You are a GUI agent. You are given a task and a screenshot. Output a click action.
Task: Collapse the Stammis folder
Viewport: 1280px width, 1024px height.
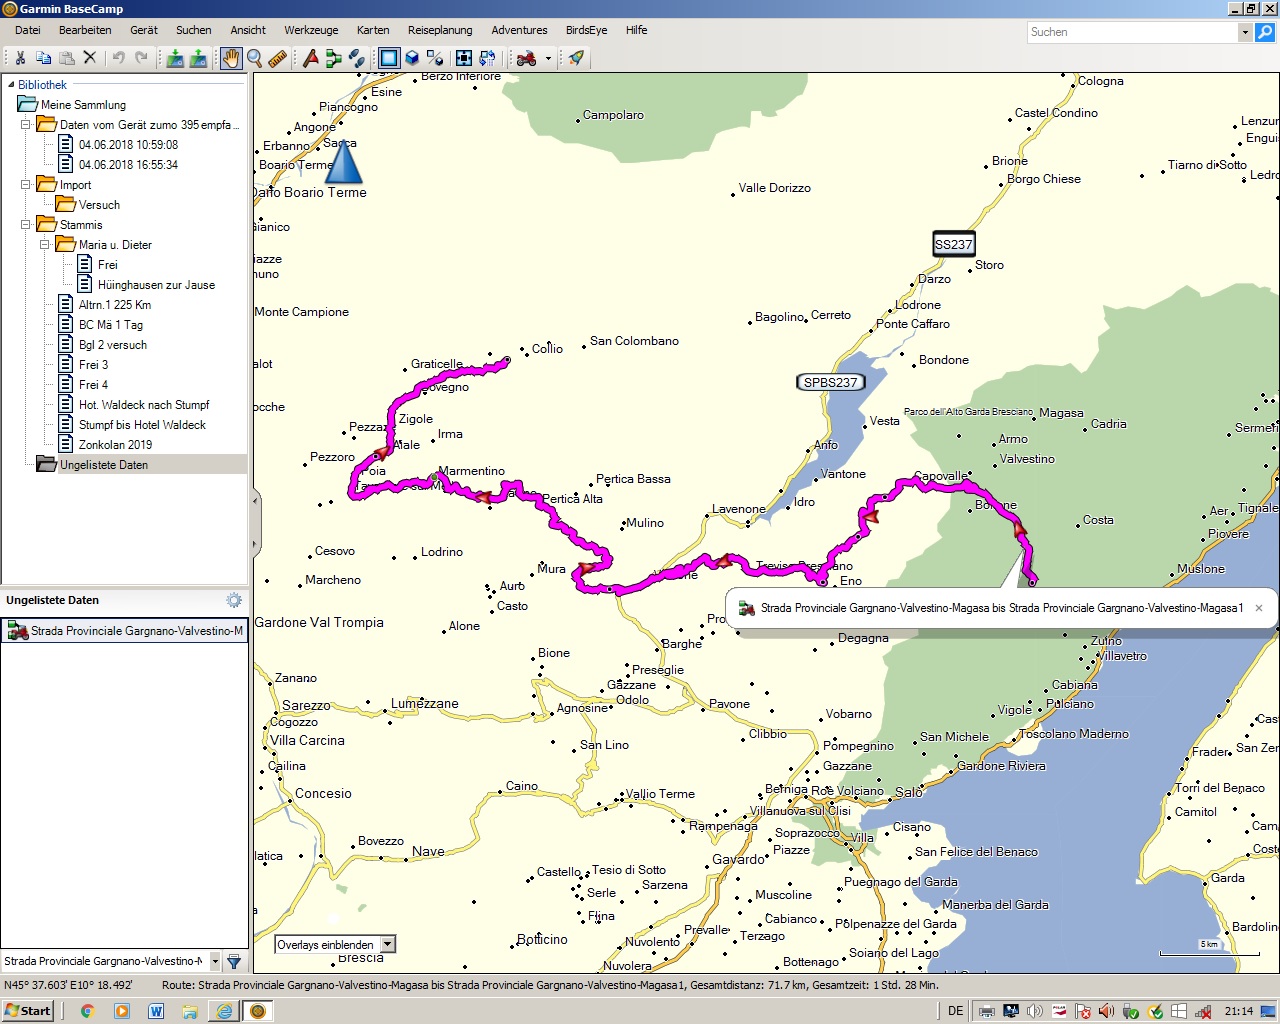[26, 225]
